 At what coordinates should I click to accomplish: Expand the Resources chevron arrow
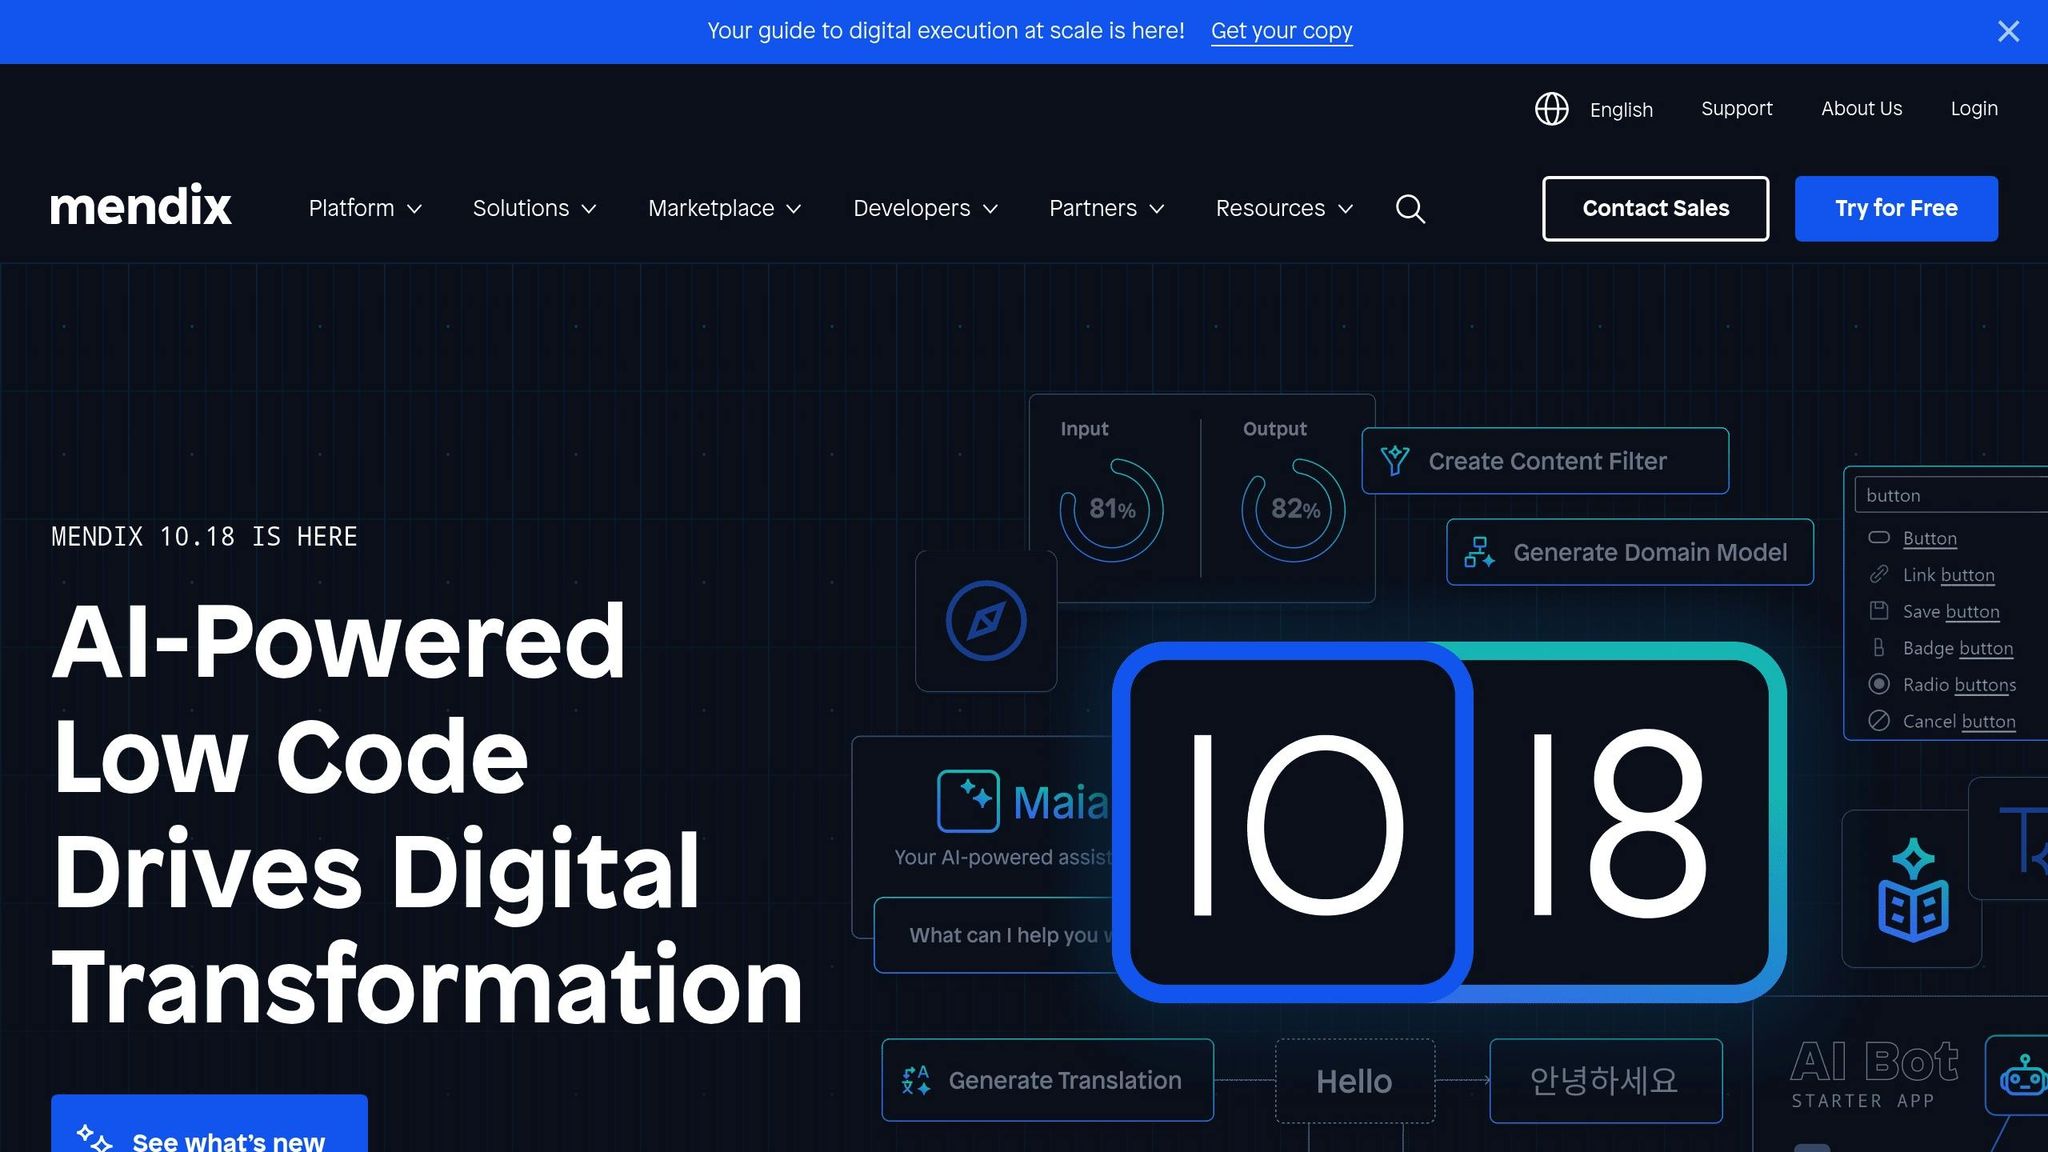pyautogui.click(x=1346, y=209)
